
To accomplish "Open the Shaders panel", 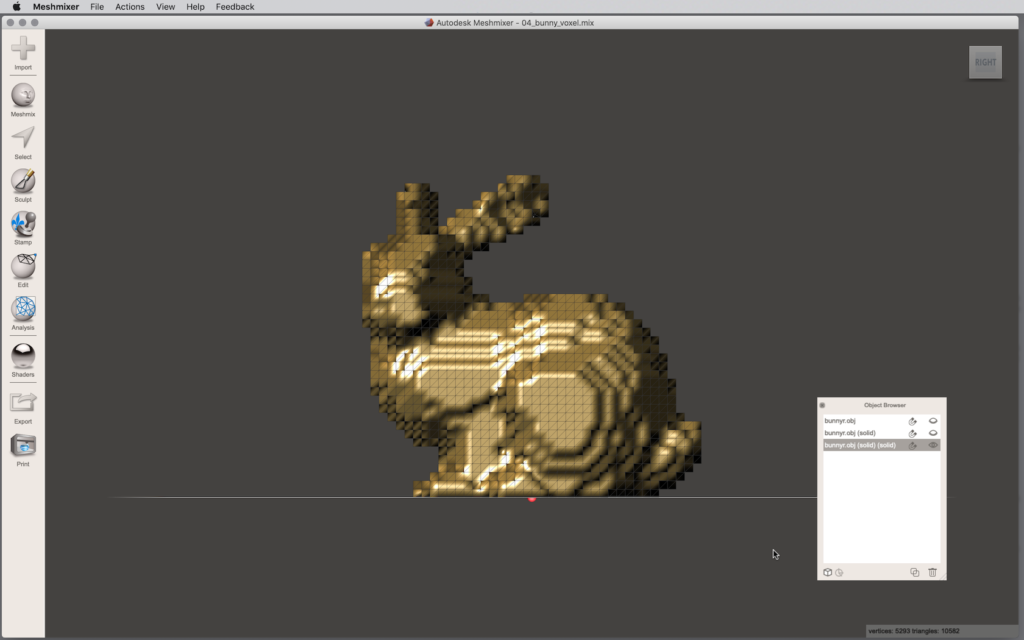I will click(x=23, y=356).
